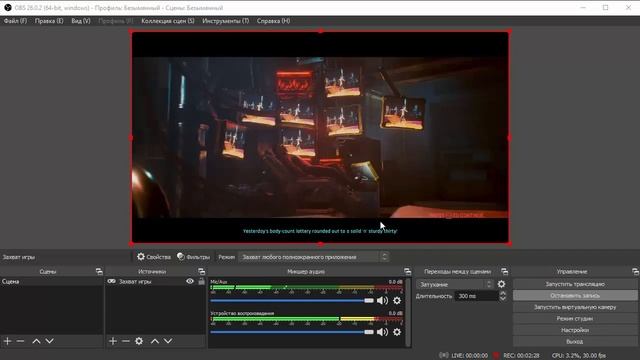Viewport: 640px width, 360px height.
Task: Click the LIVE: 00:00:00 timer text
Action: click(469, 355)
